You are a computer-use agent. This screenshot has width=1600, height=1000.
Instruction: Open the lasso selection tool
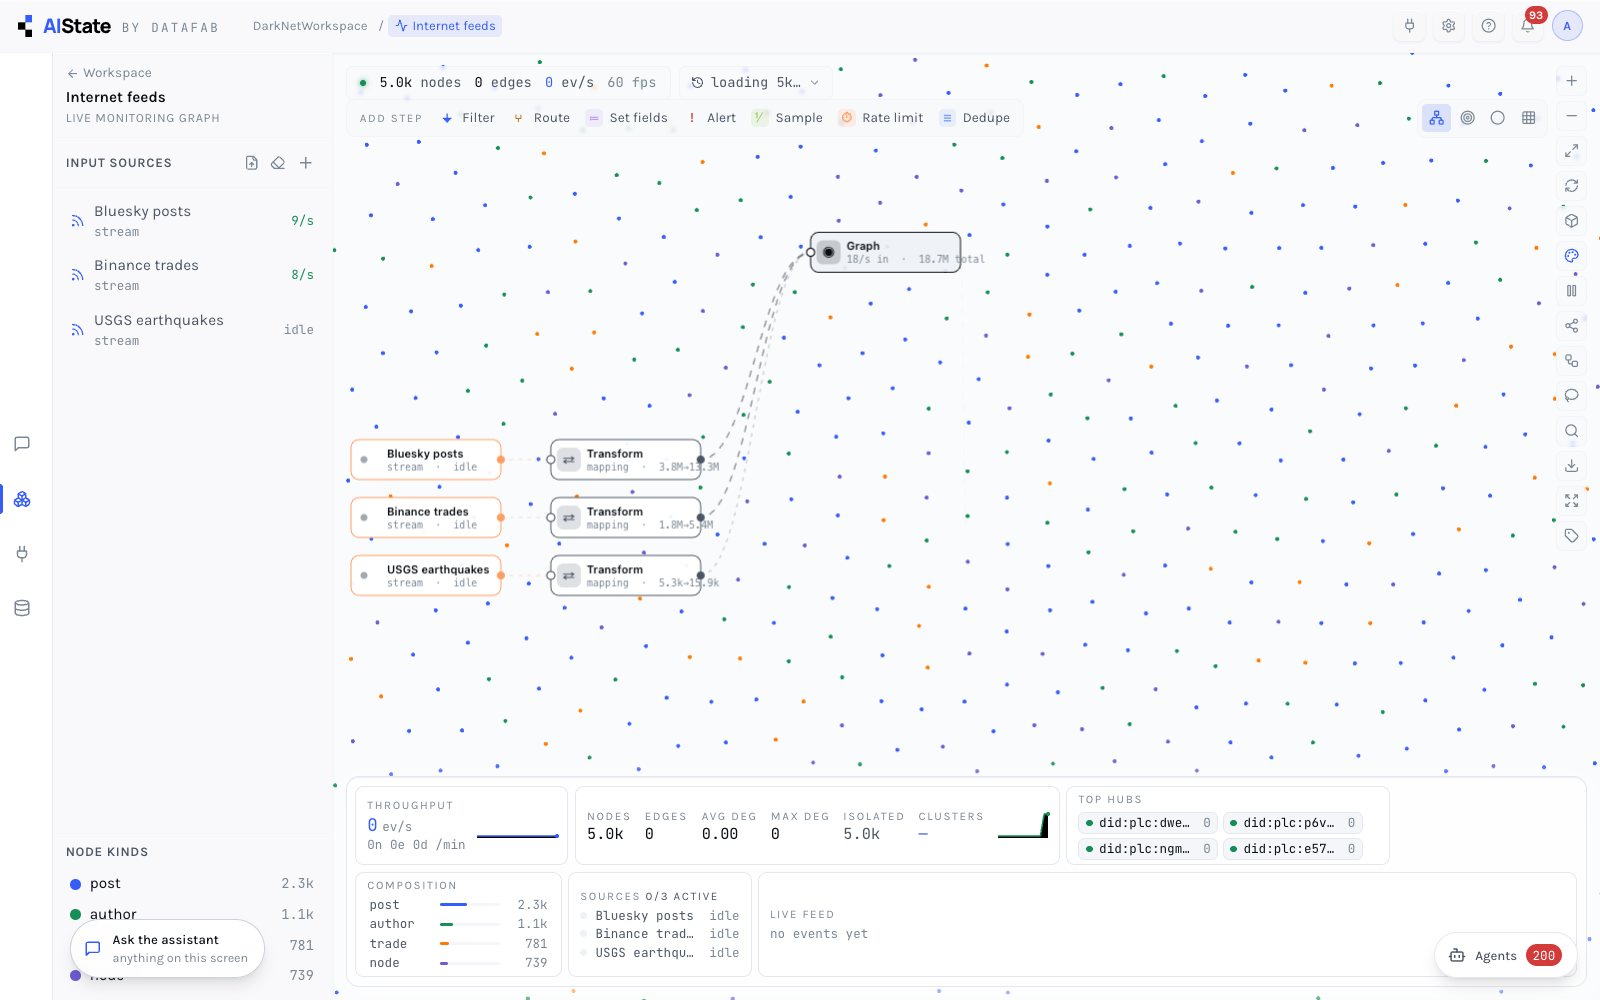(x=1571, y=396)
